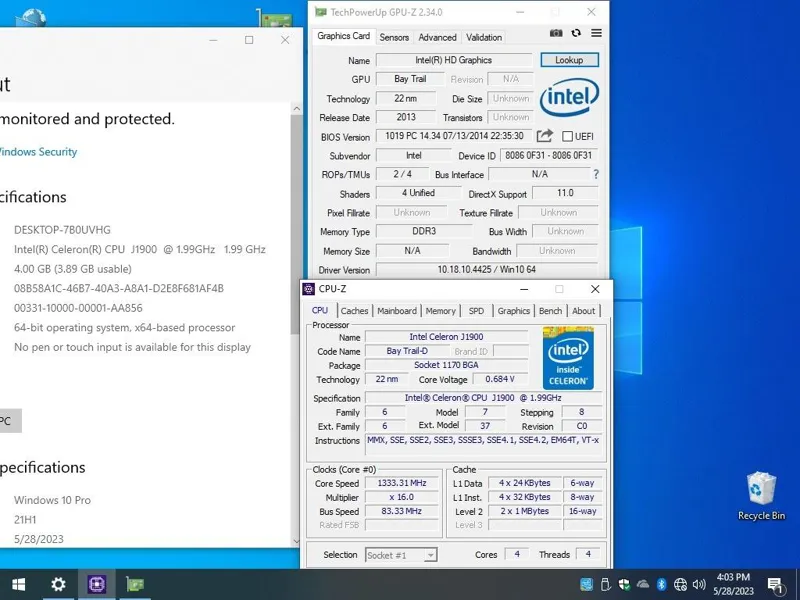Image resolution: width=800 pixels, height=600 pixels.
Task: Click the Driver Version field in GPU-Z
Action: click(x=487, y=269)
